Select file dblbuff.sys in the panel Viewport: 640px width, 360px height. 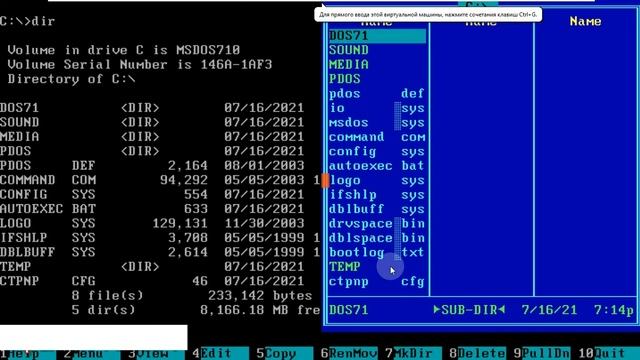(x=377, y=209)
